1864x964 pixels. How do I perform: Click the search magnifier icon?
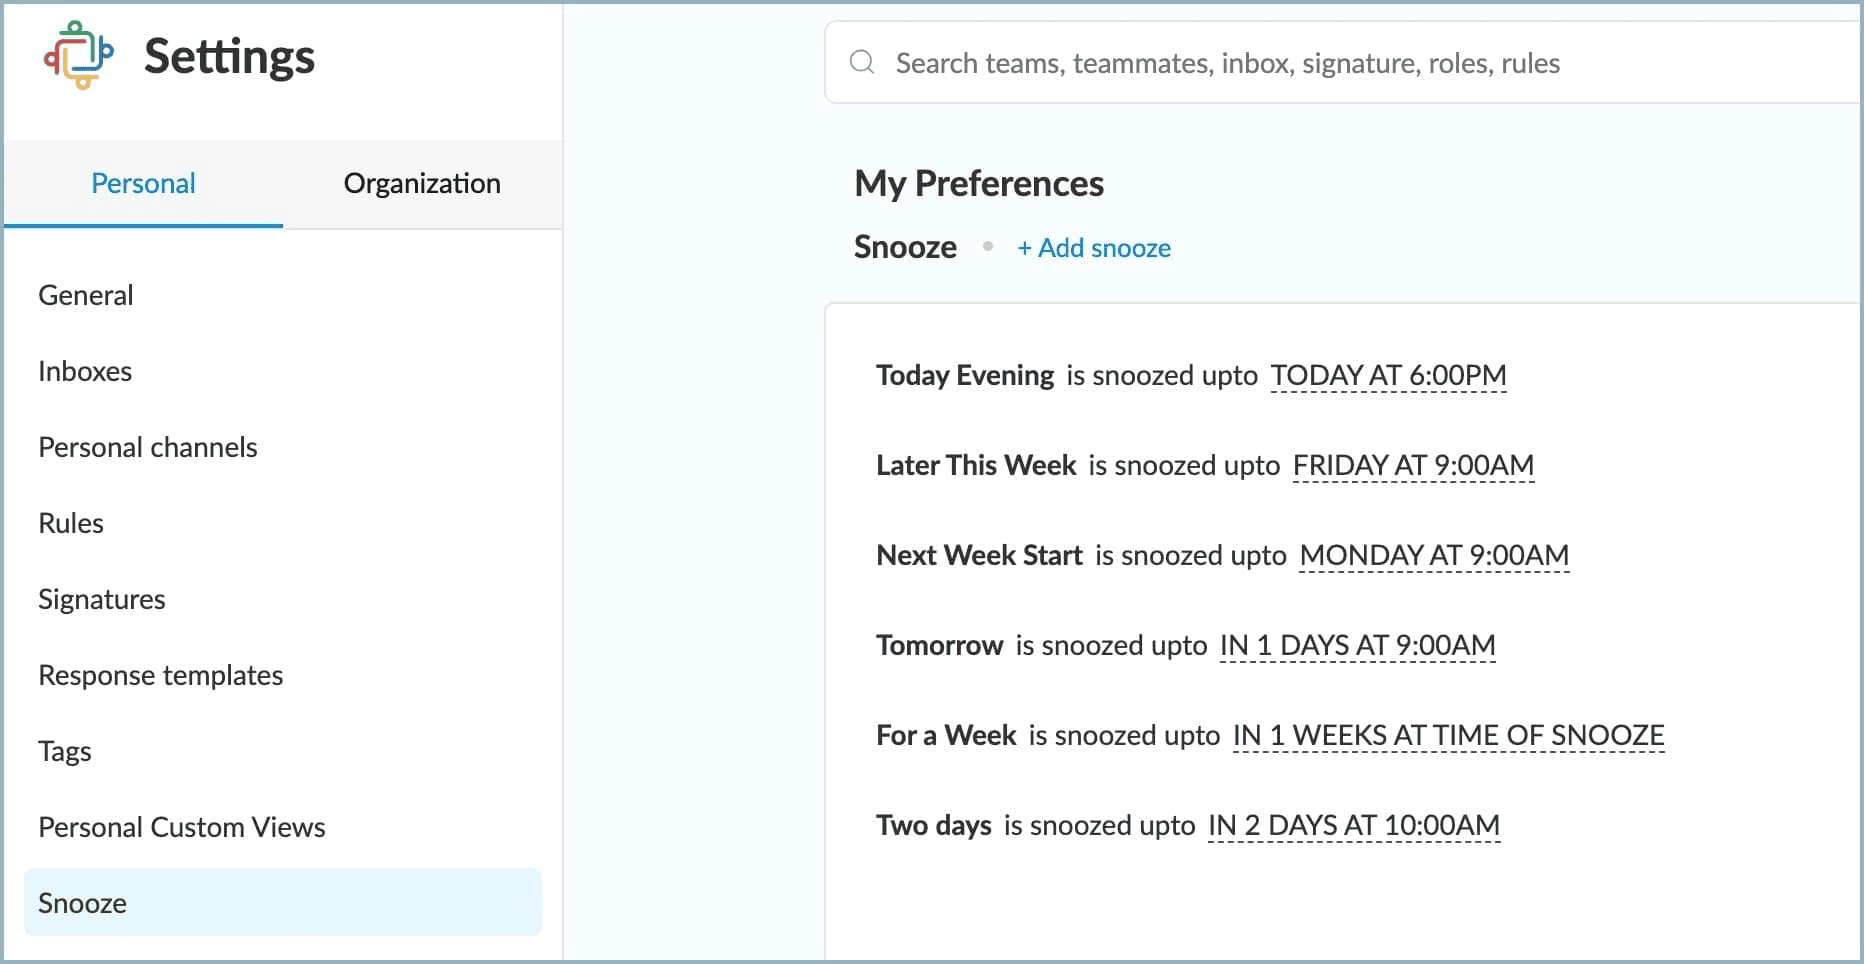click(x=862, y=63)
